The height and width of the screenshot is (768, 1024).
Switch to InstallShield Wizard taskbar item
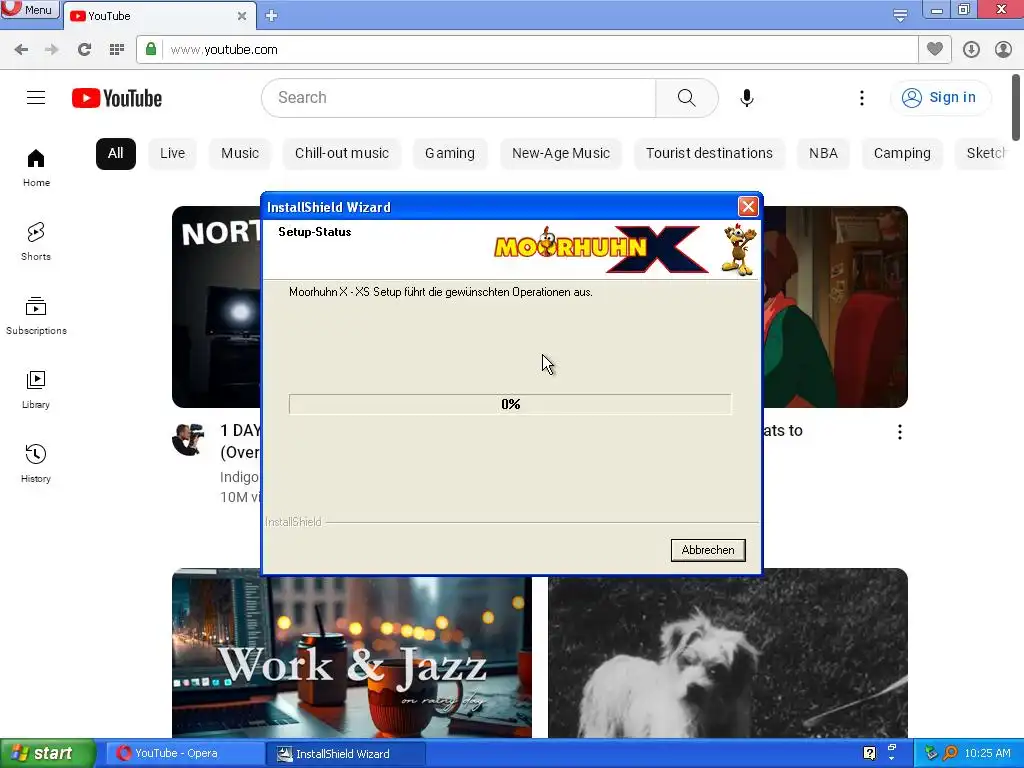tap(346, 754)
